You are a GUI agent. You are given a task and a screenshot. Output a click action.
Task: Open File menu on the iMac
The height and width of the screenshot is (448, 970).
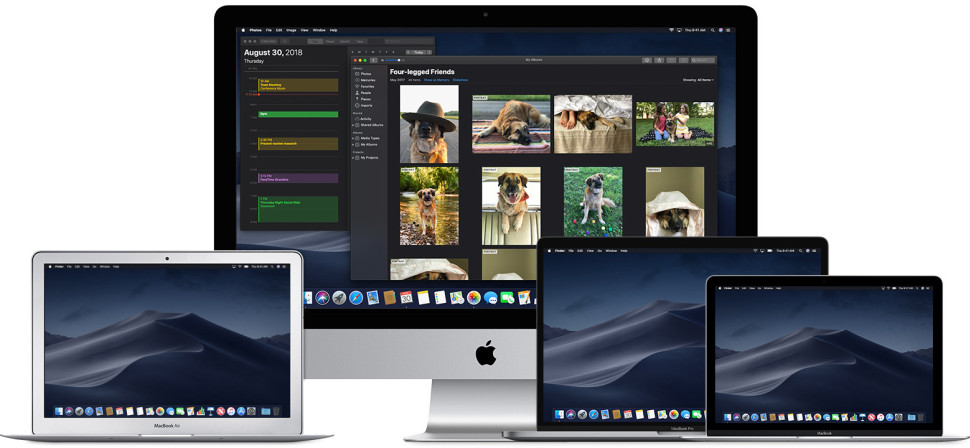268,30
